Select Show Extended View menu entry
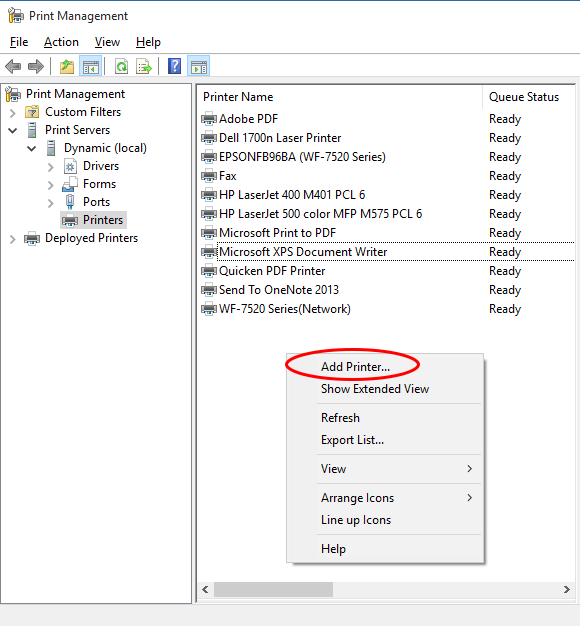The width and height of the screenshot is (580, 626). pos(375,389)
